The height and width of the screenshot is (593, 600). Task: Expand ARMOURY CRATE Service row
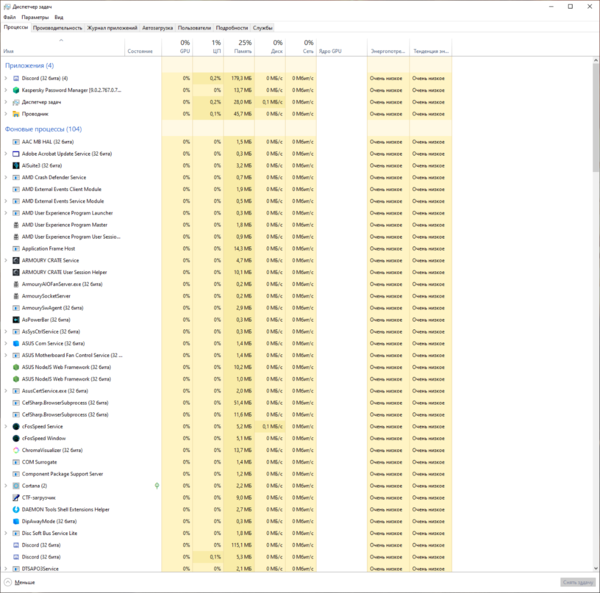click(6, 261)
